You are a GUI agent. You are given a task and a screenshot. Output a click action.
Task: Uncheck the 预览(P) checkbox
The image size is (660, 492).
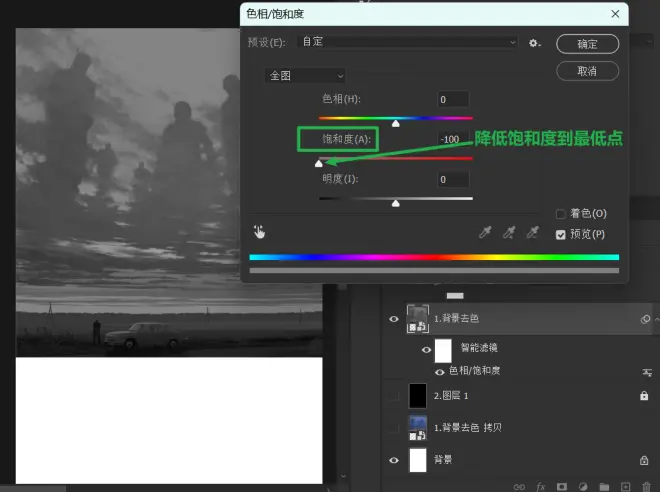pos(561,234)
